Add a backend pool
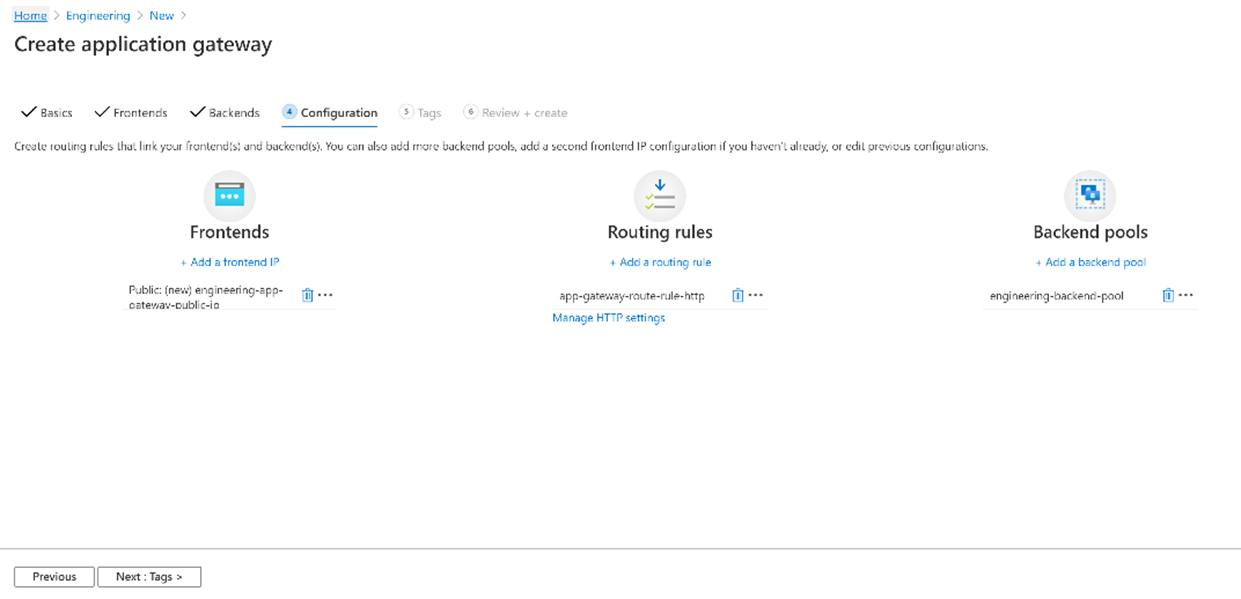 coord(1090,262)
